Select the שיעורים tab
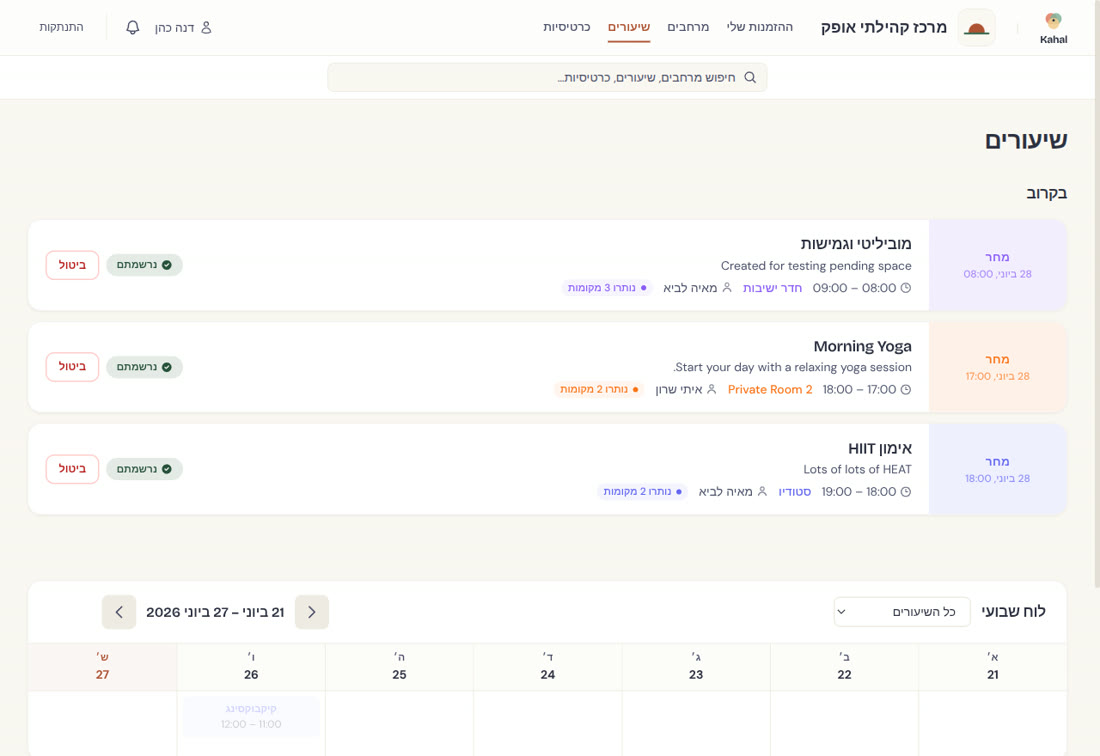 (x=629, y=27)
